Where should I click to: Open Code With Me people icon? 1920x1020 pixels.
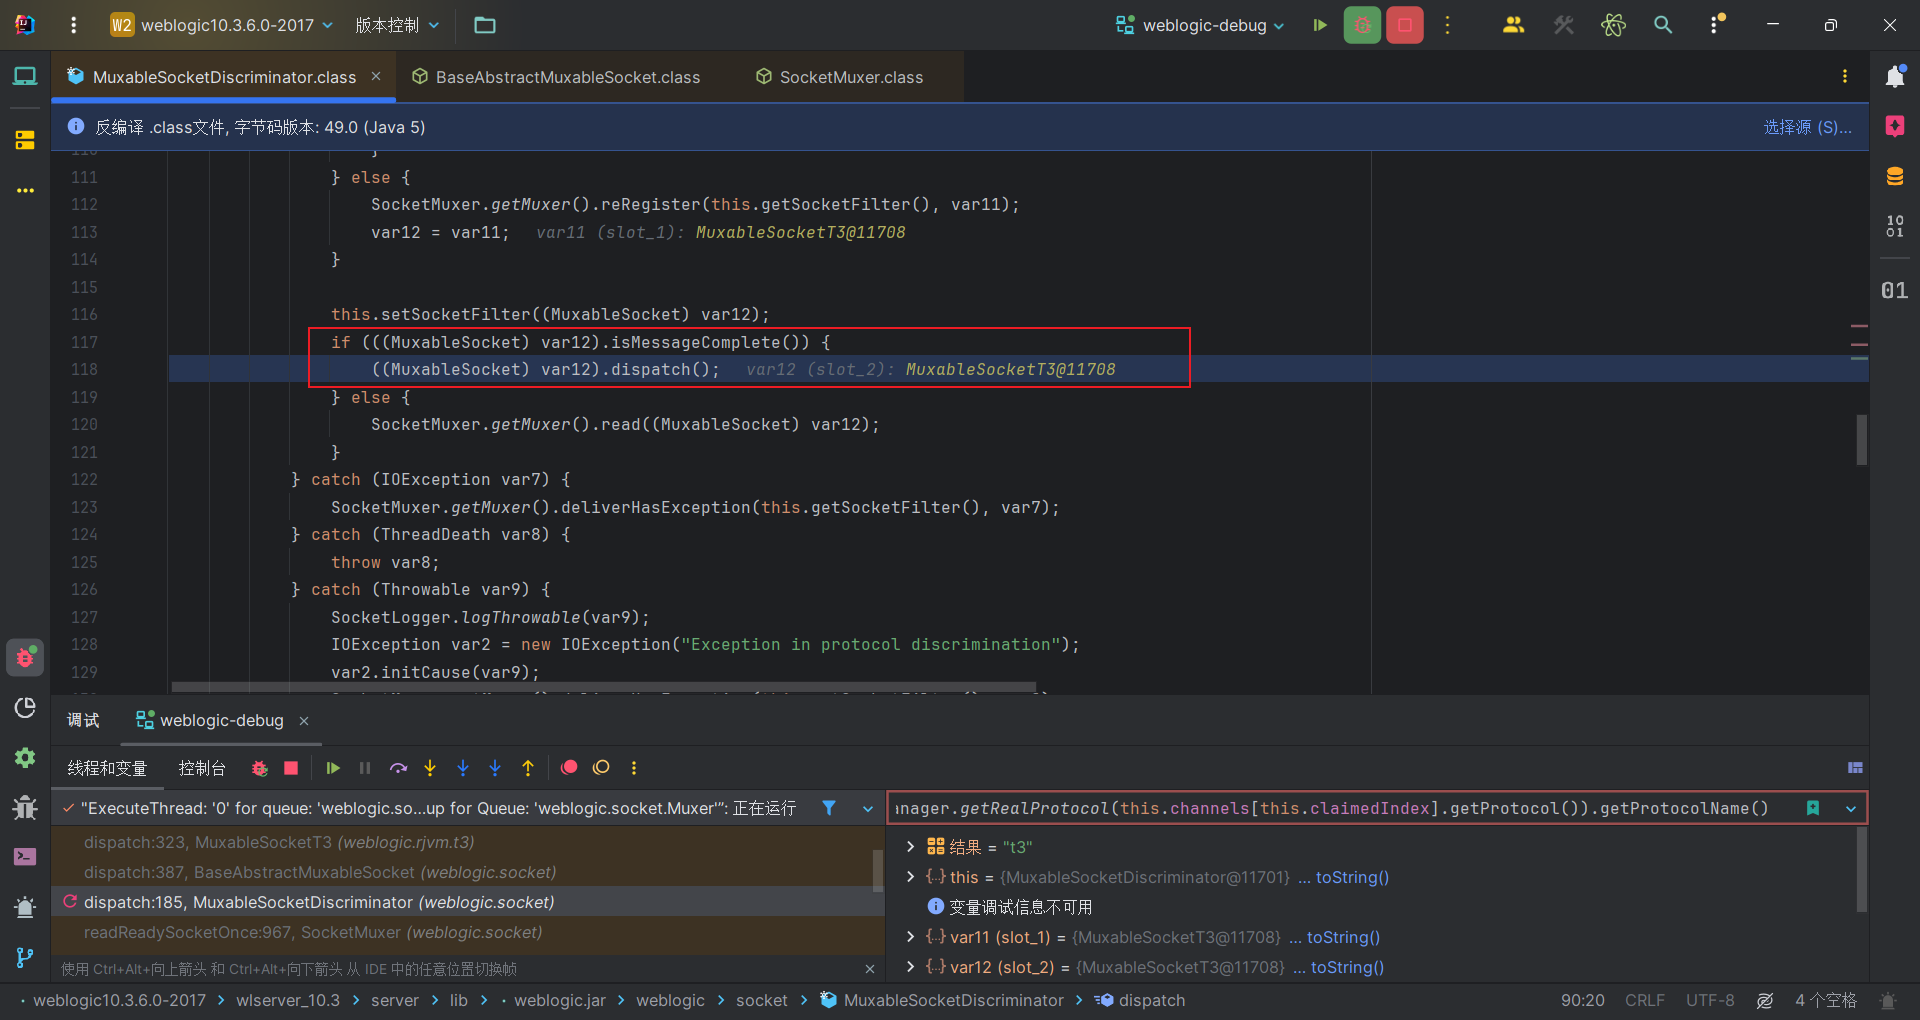click(x=1513, y=25)
